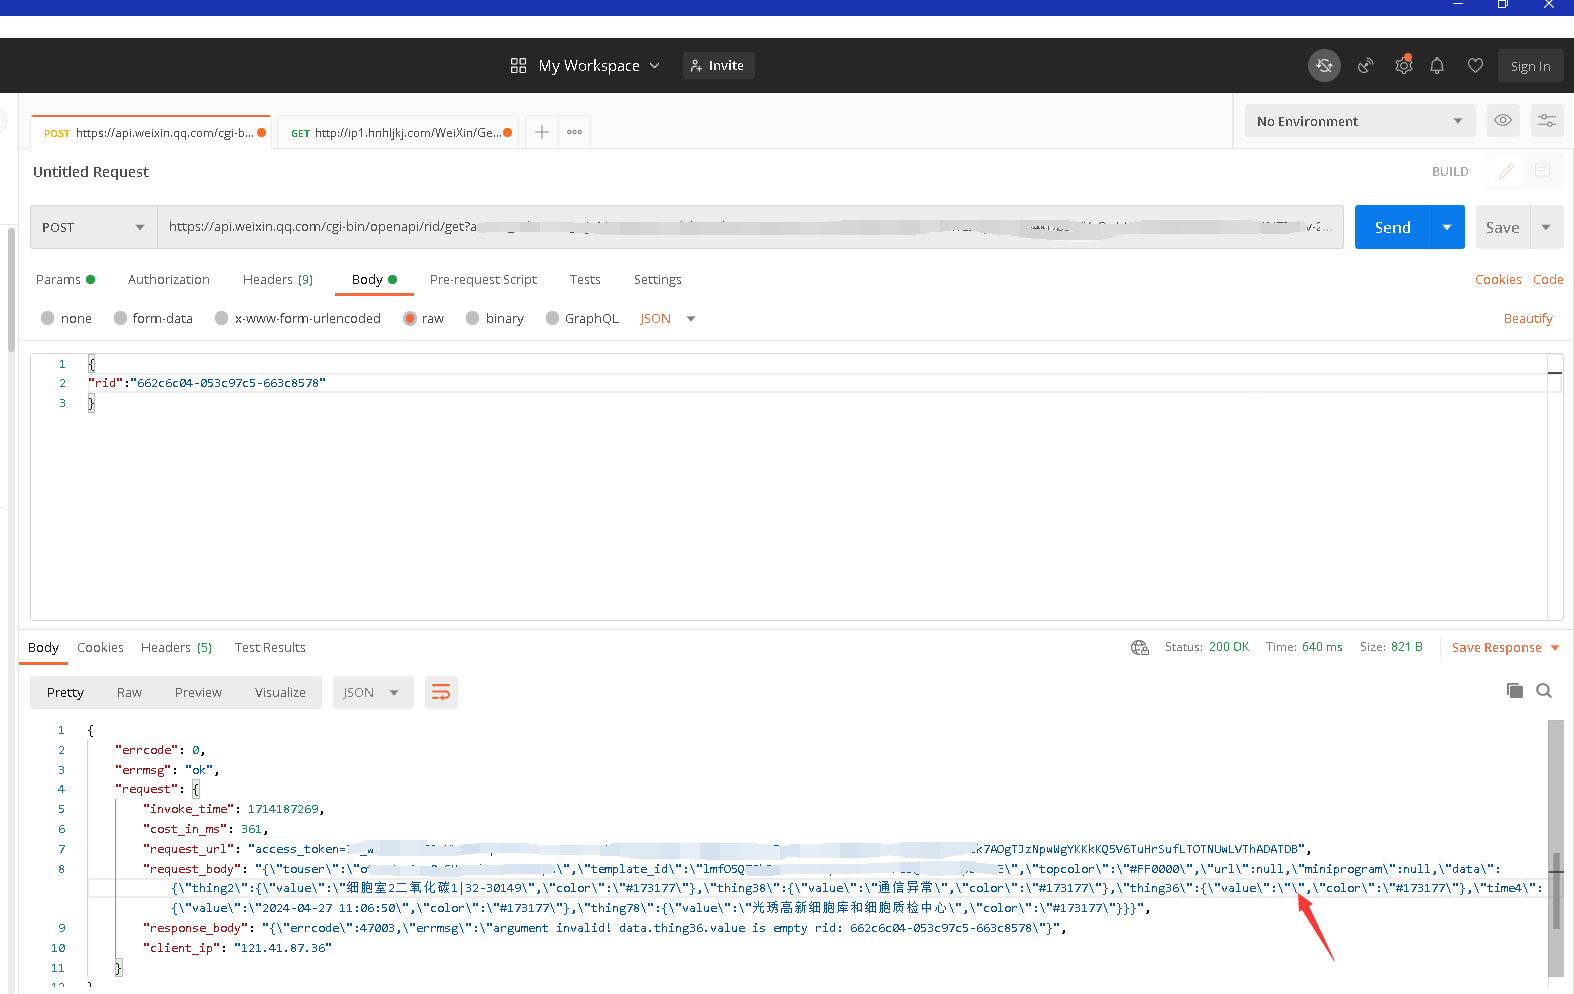Select the raw body radio option
1574x994 pixels.
tap(410, 318)
